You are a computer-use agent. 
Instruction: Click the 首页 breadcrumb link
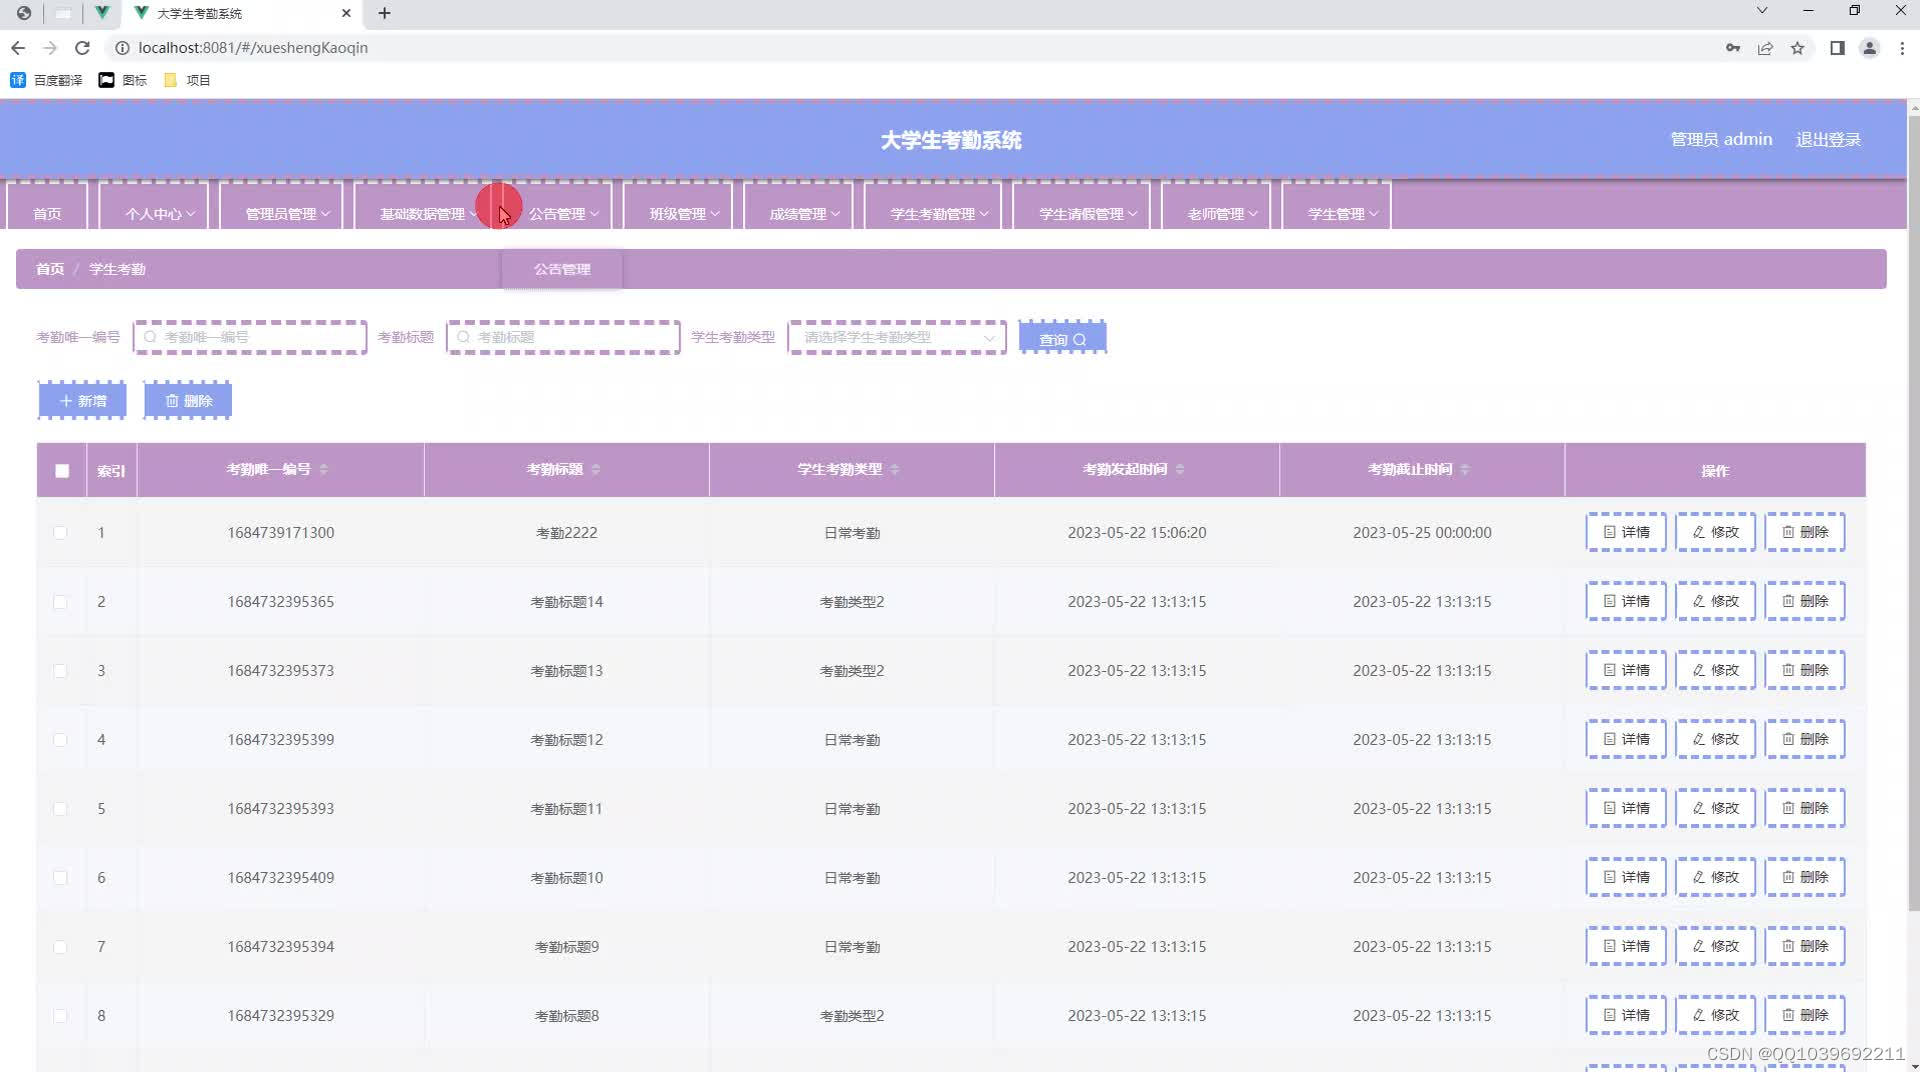[50, 269]
